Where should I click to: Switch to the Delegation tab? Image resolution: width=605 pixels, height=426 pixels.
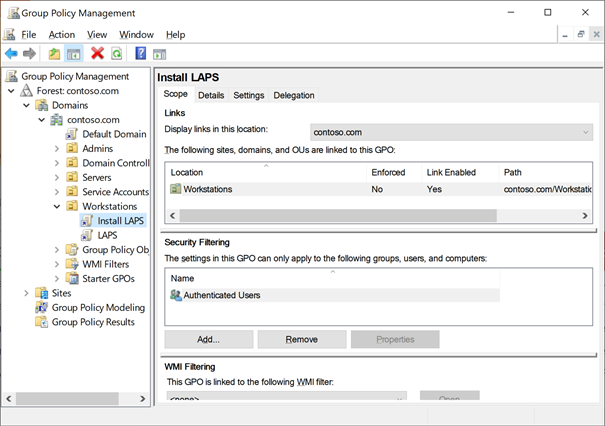click(x=294, y=95)
